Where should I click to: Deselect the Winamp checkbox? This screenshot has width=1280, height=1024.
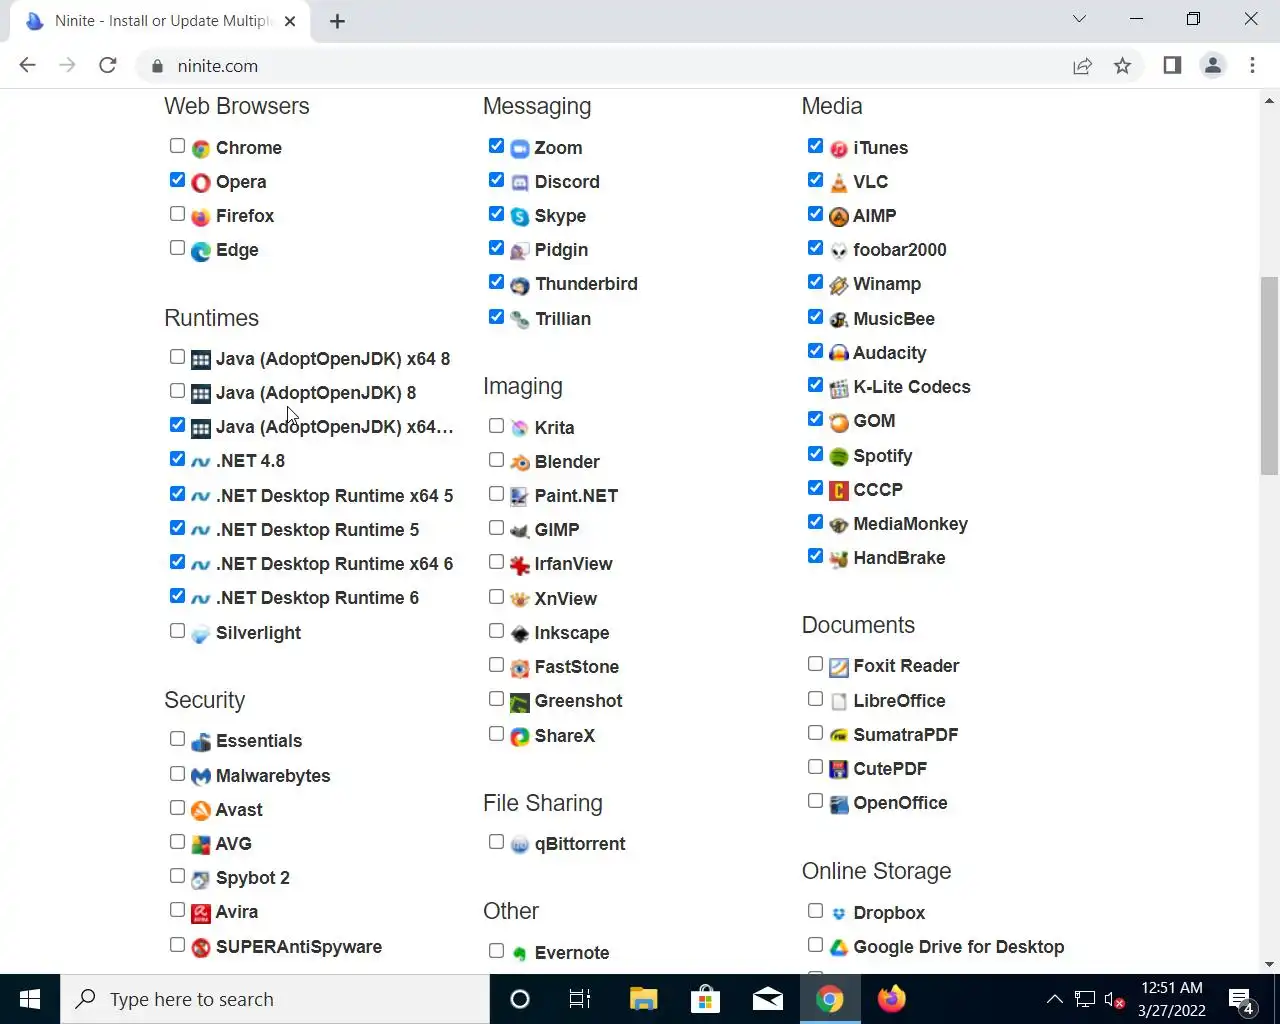click(815, 282)
